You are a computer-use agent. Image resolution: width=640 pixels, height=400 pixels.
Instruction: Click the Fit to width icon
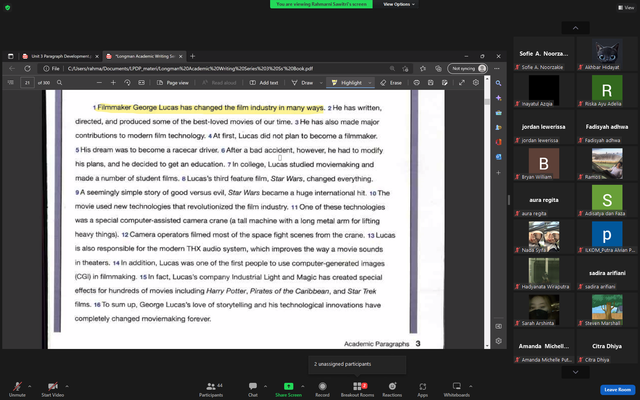(x=141, y=82)
